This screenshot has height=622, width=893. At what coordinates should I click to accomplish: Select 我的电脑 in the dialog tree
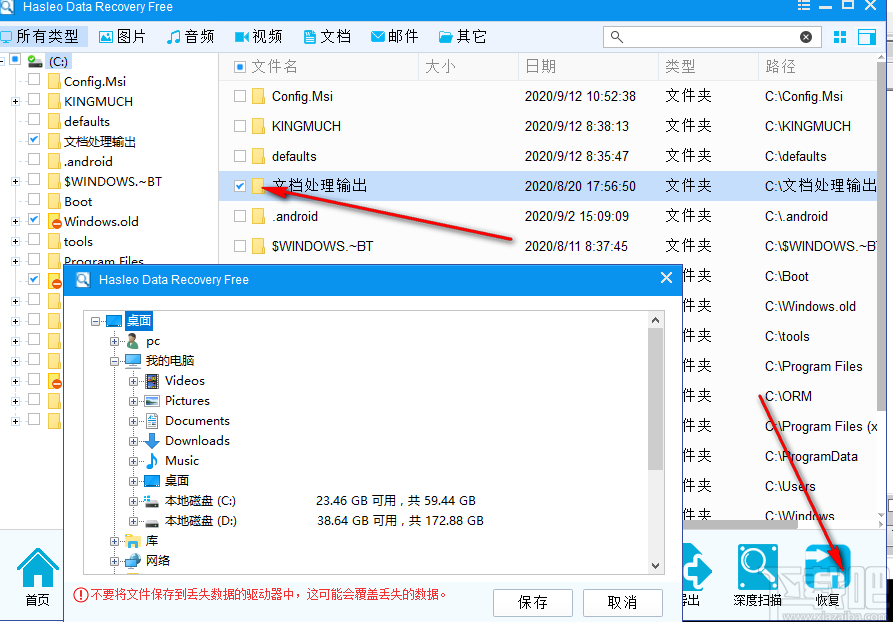170,361
